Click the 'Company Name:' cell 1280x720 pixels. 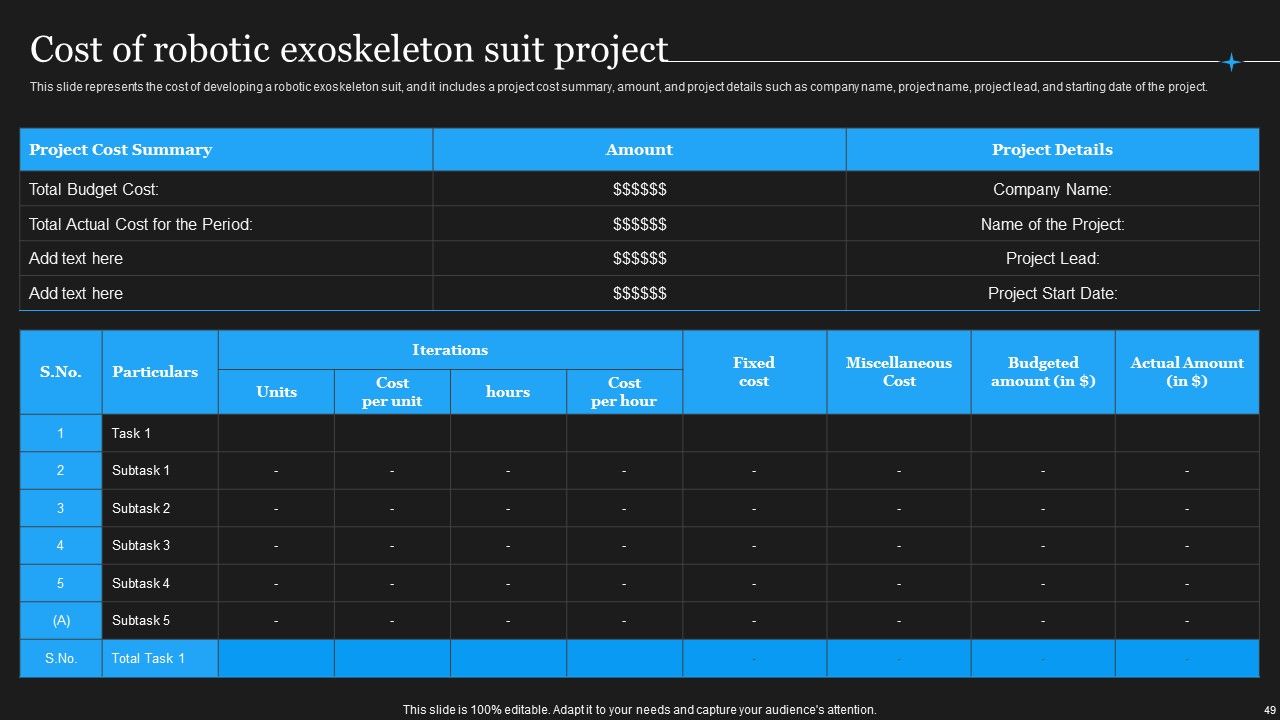[x=1052, y=189]
